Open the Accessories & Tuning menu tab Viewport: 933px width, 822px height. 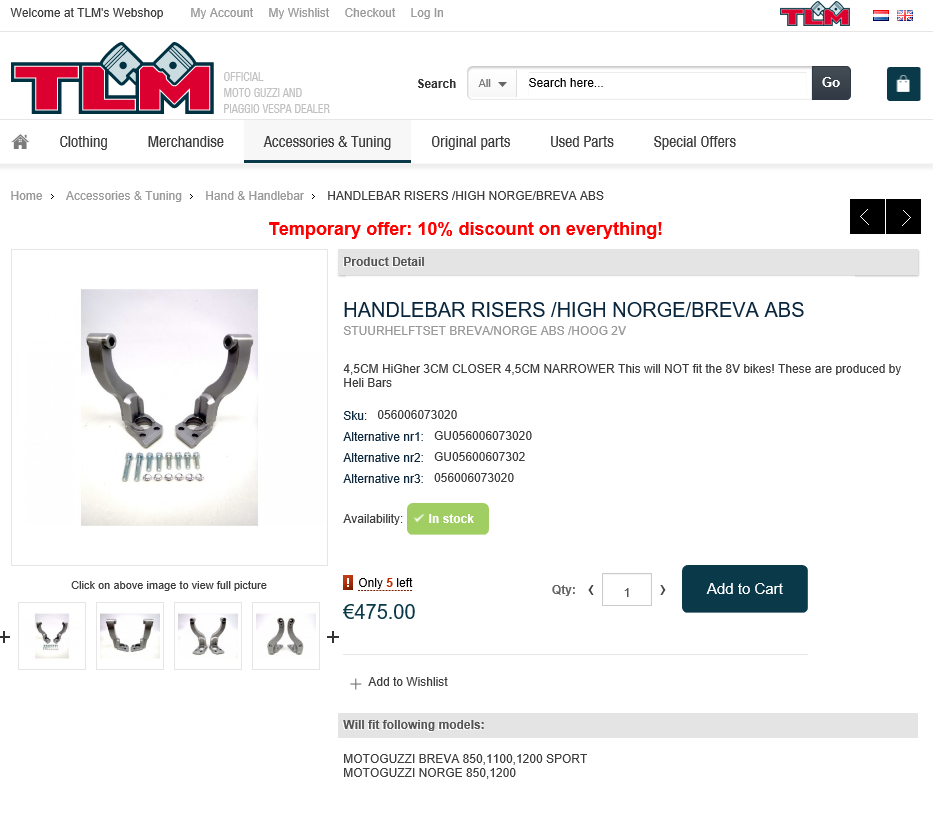point(327,142)
